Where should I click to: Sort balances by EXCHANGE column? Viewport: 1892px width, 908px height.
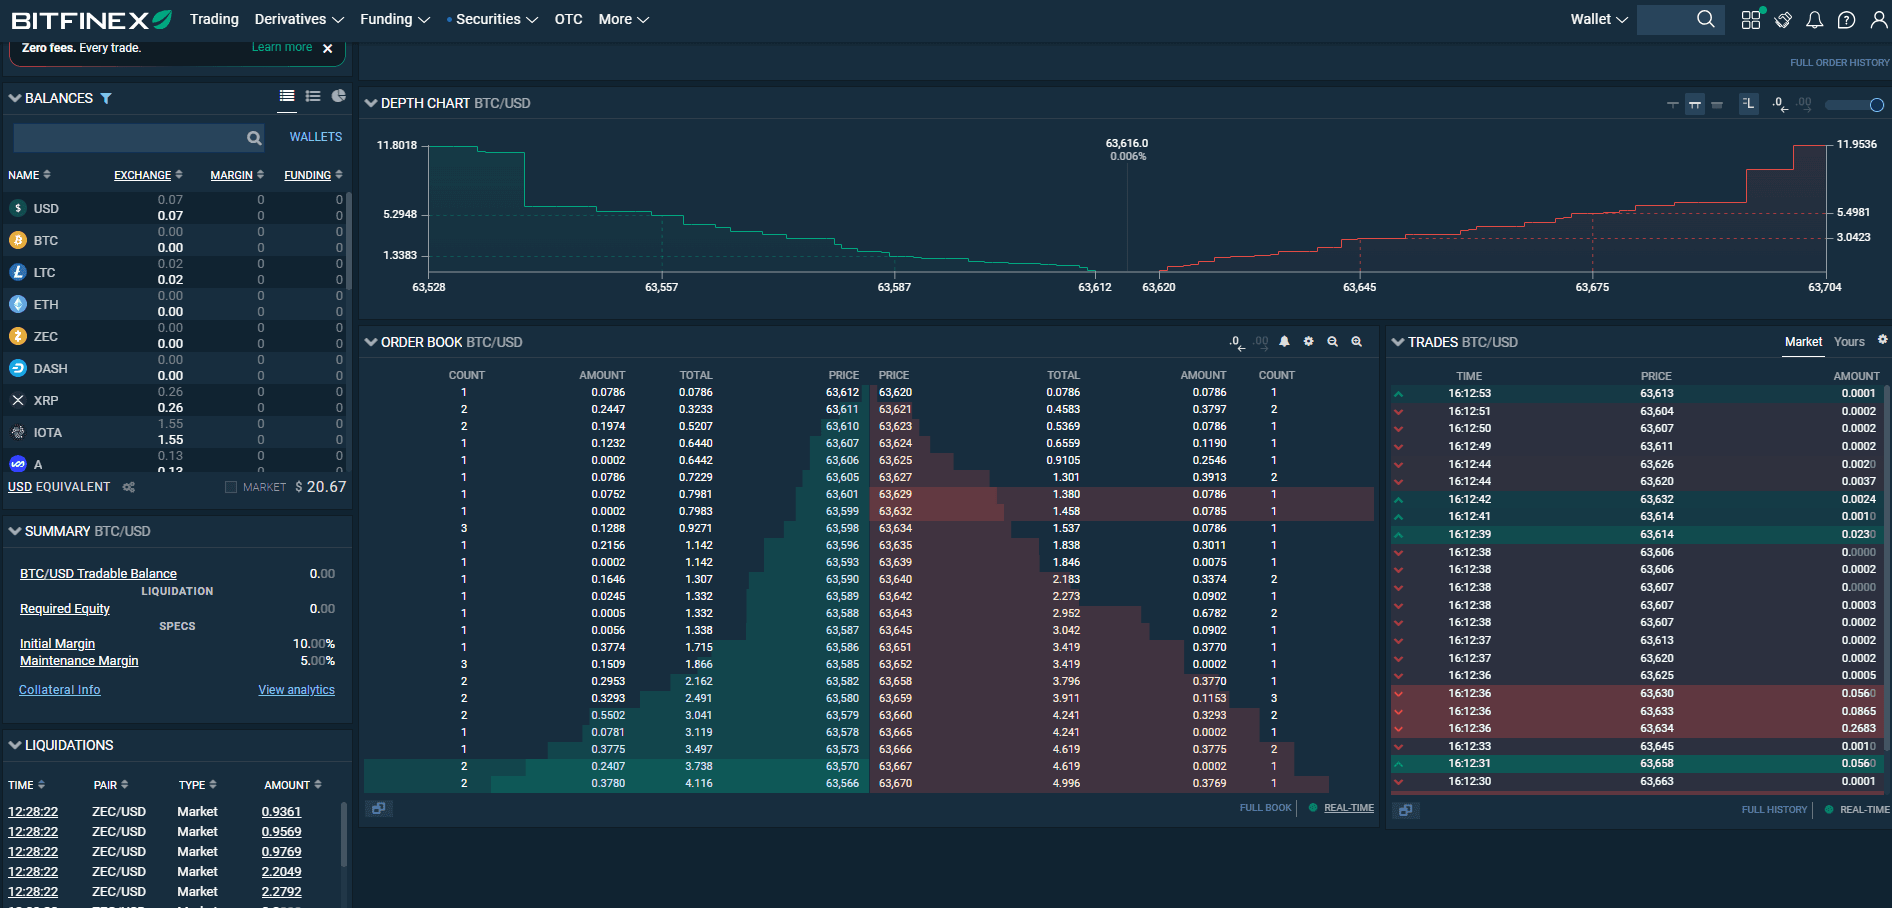[x=148, y=175]
